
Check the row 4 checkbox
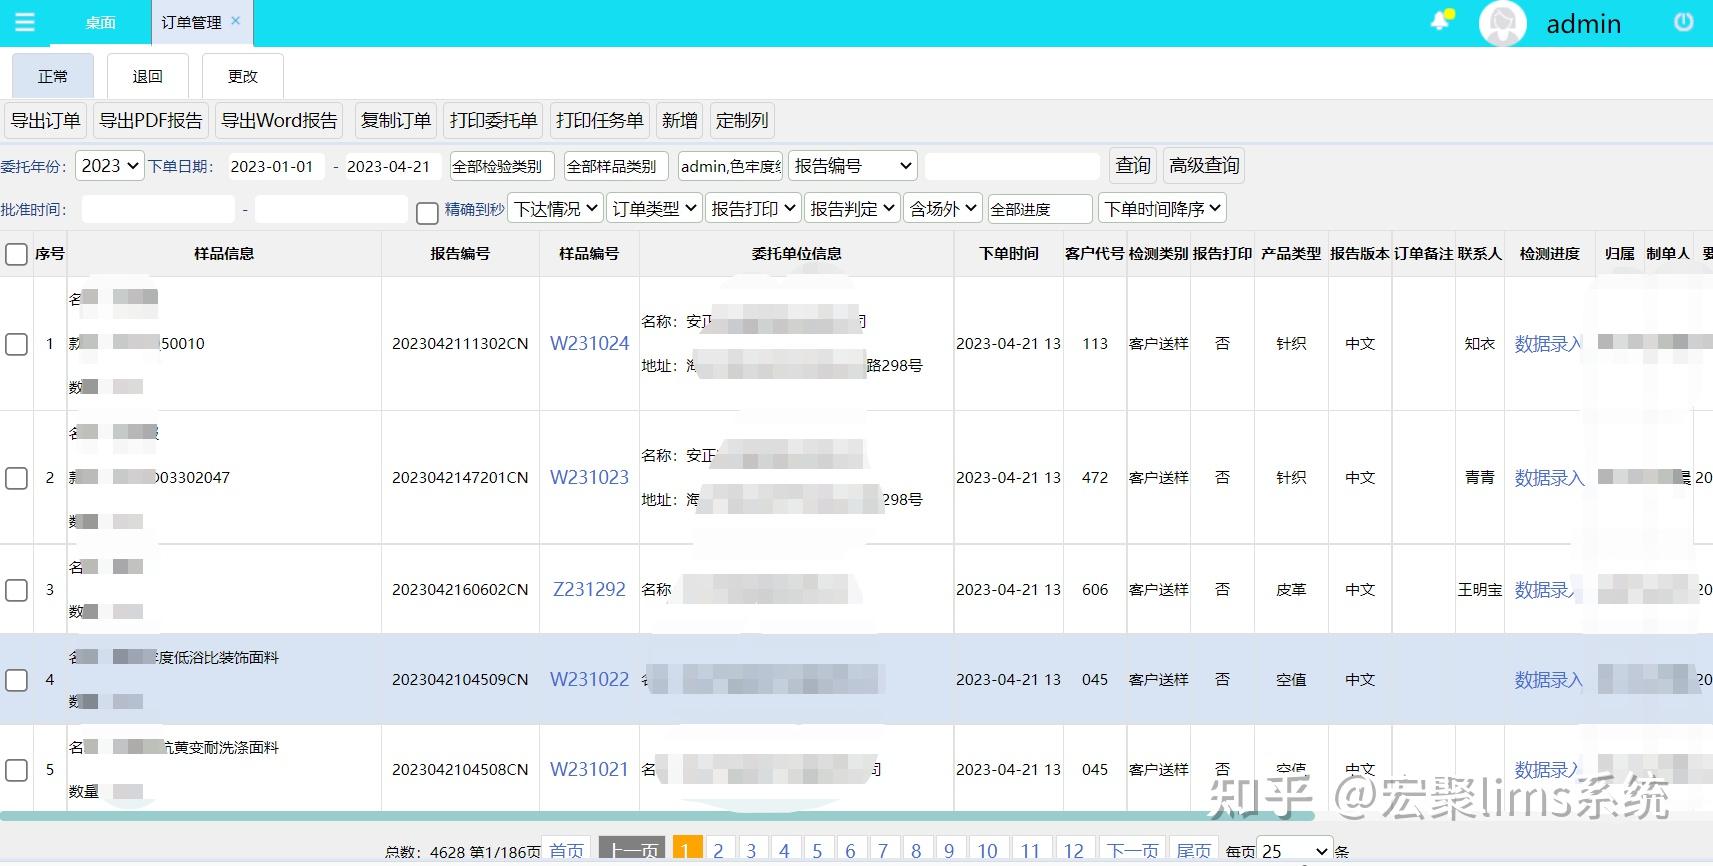tap(16, 680)
